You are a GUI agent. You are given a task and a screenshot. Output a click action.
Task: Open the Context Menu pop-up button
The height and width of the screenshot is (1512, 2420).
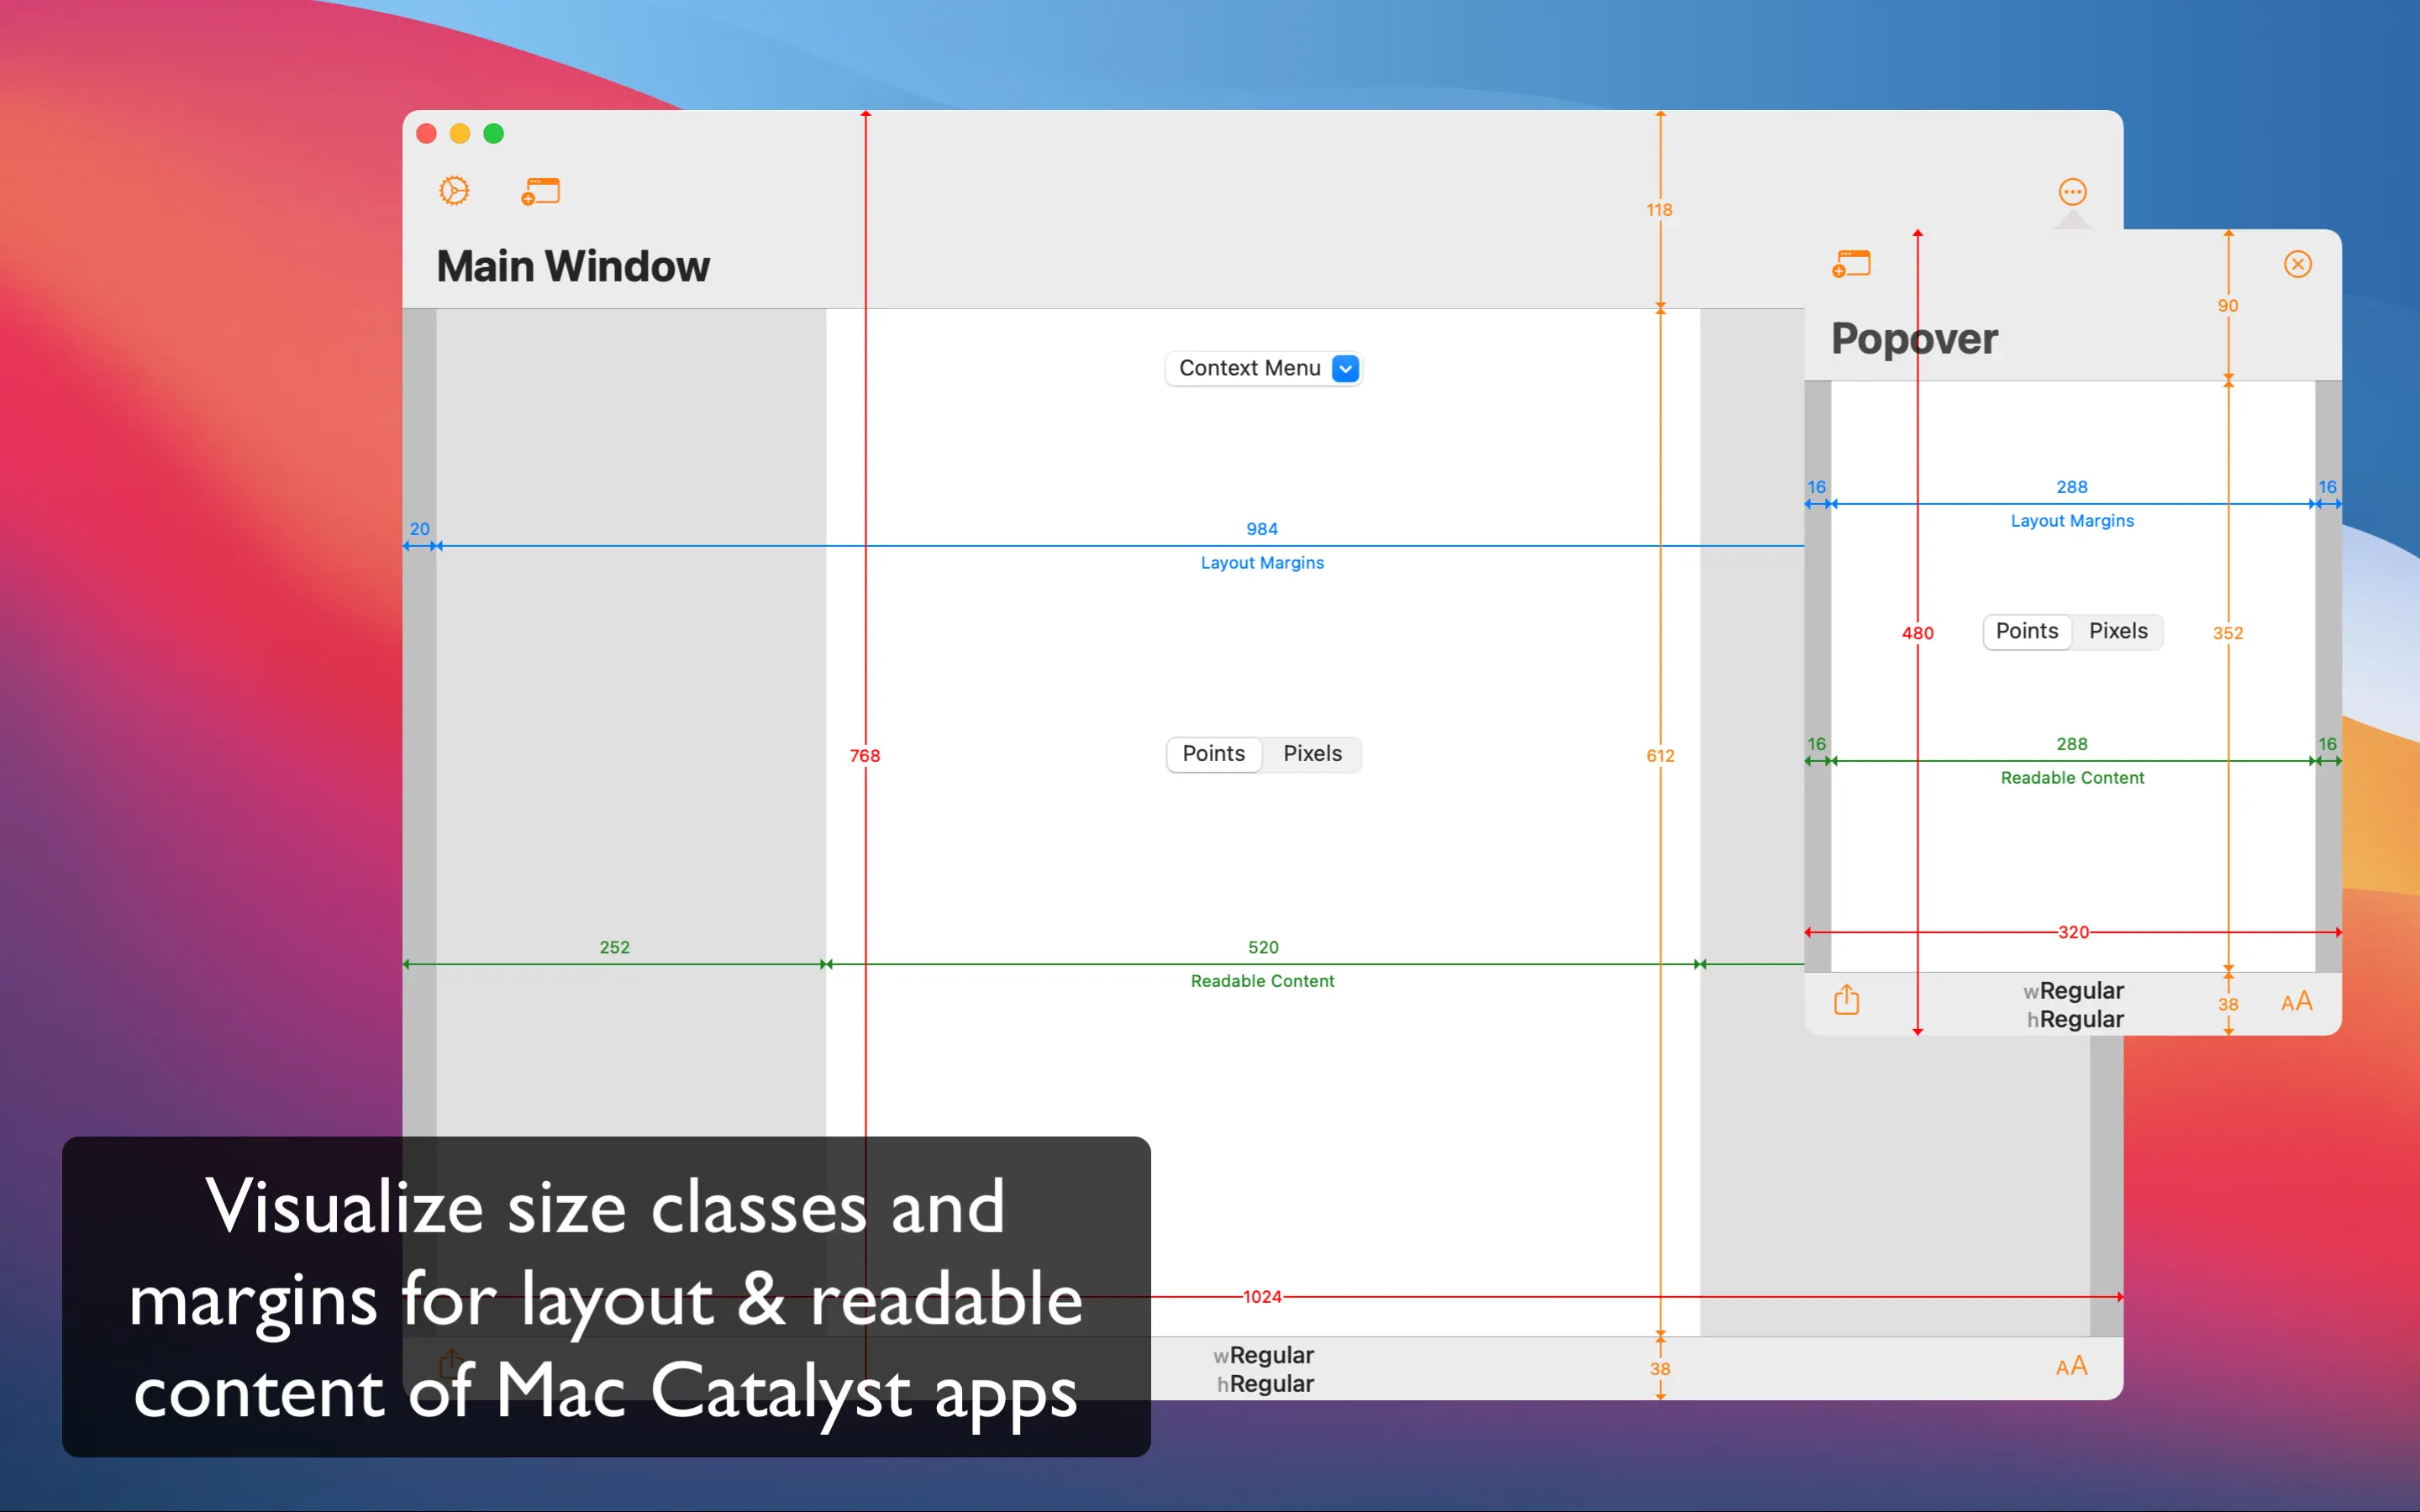pos(1250,368)
